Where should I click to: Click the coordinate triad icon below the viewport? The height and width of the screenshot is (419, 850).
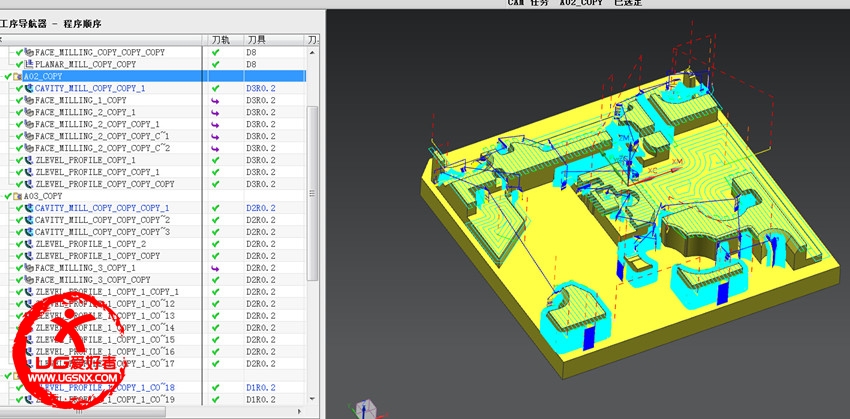[x=366, y=409]
